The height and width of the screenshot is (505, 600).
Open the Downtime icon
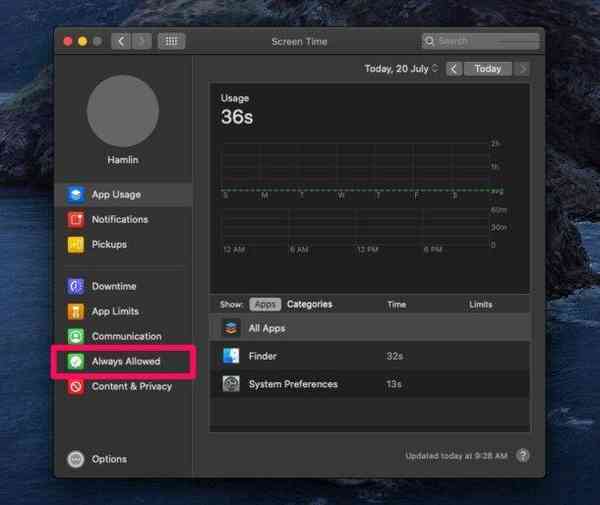point(76,286)
